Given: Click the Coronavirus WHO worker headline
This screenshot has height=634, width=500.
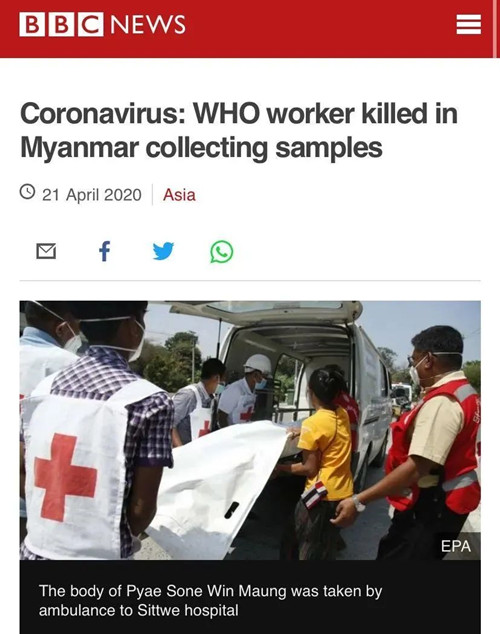Looking at the screenshot, I should coord(238,131).
